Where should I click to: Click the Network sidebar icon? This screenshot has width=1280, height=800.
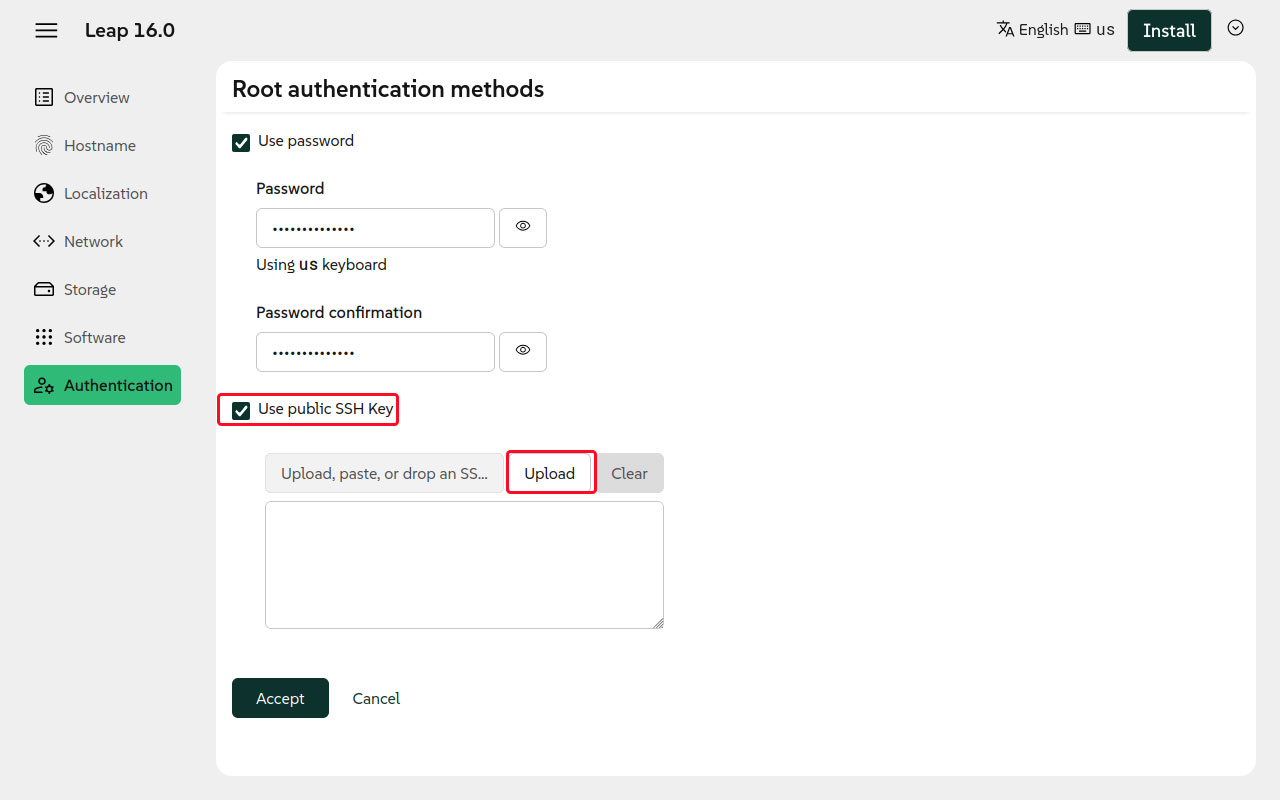(44, 241)
